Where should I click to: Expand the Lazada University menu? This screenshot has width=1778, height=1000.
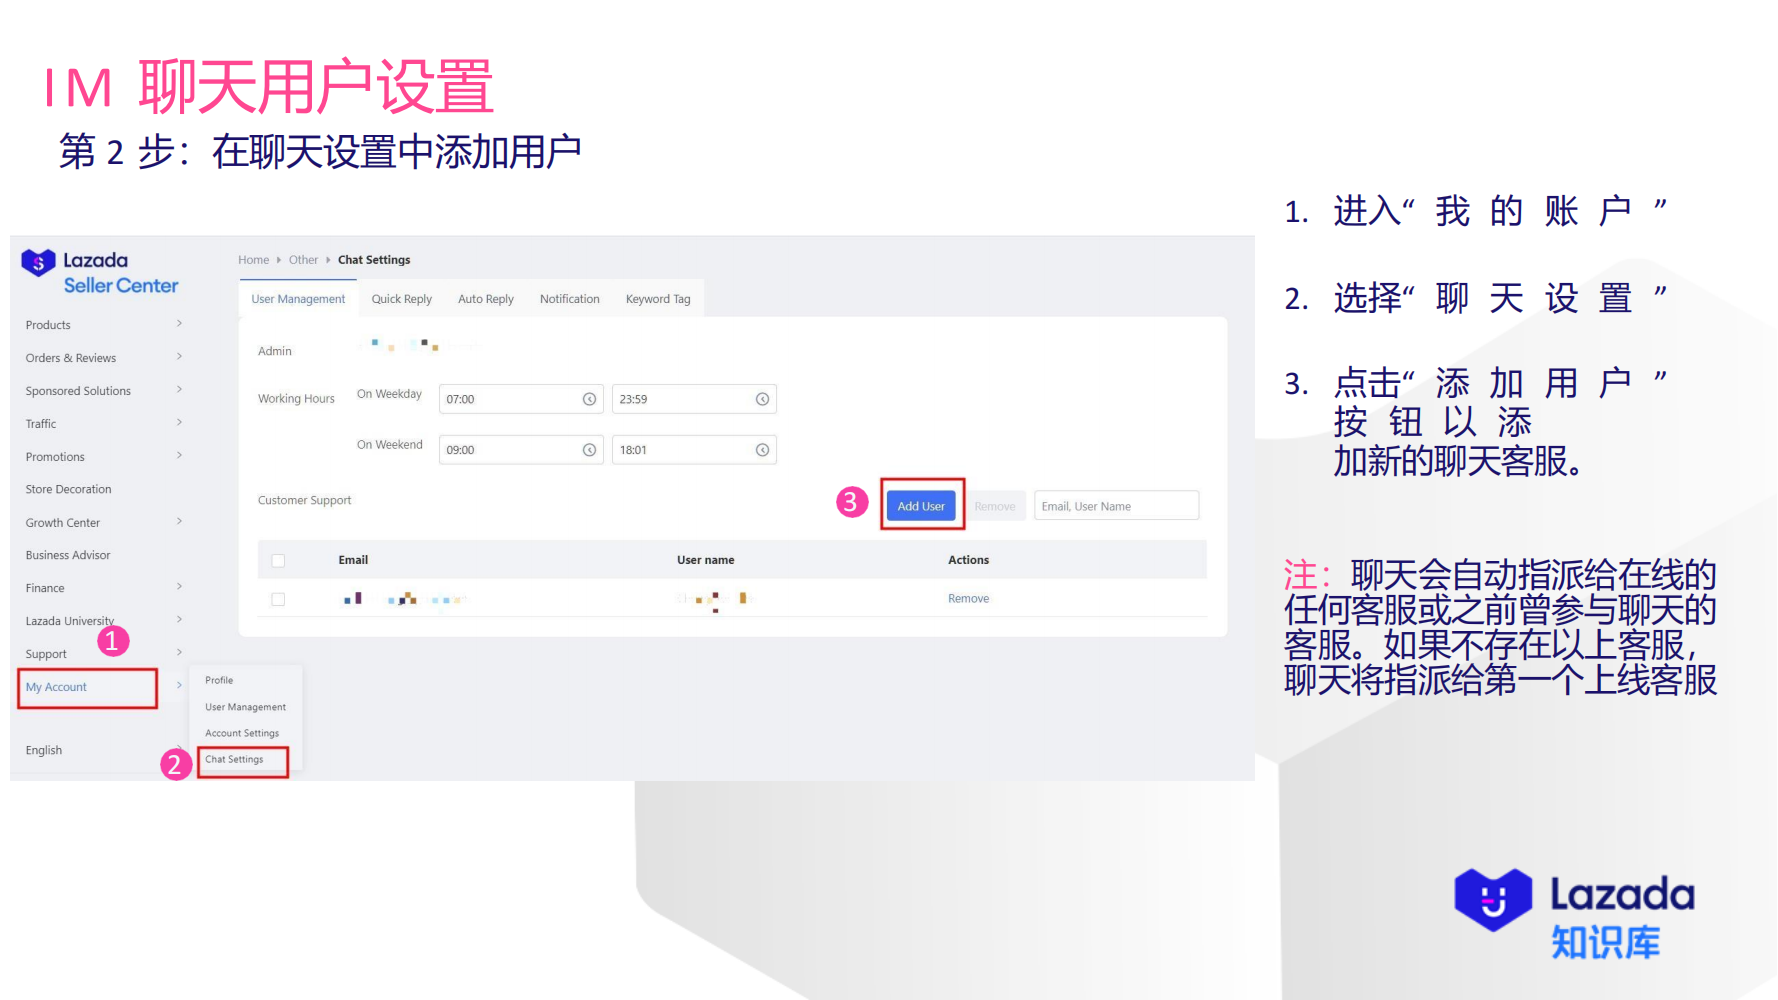click(103, 621)
